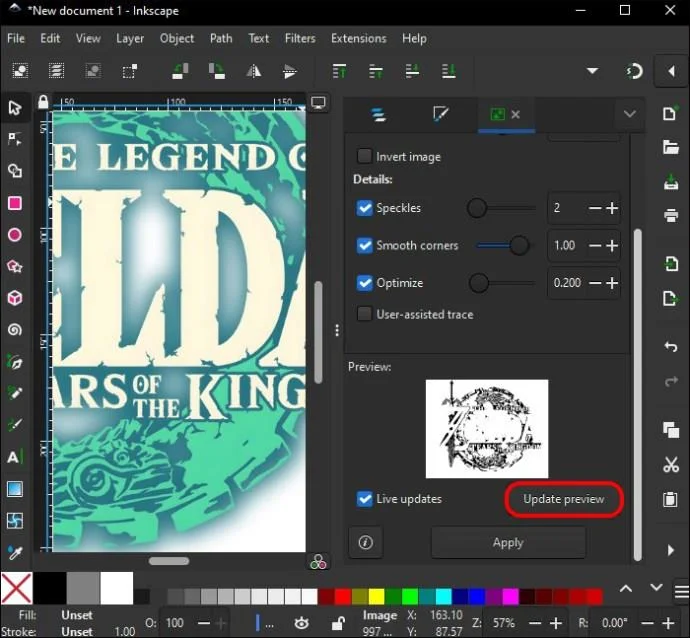This screenshot has height=638, width=690.
Task: Toggle the layer lock in status bar
Action: pos(338,623)
